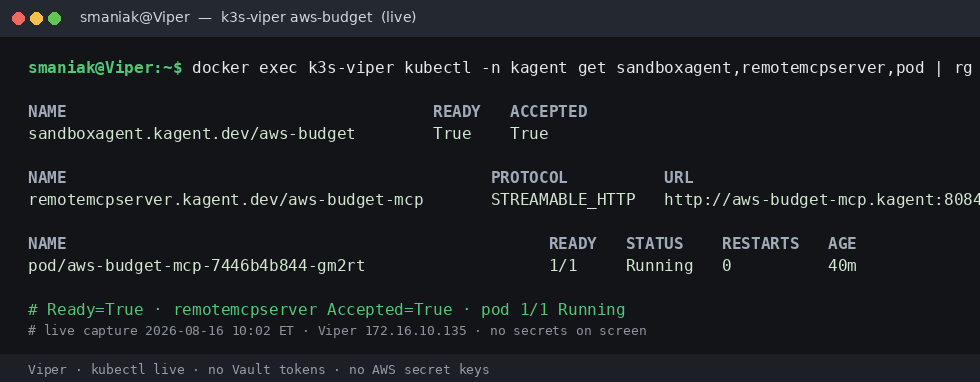Click the ACCEPTED column header
The height and width of the screenshot is (382, 980).
pos(549,111)
